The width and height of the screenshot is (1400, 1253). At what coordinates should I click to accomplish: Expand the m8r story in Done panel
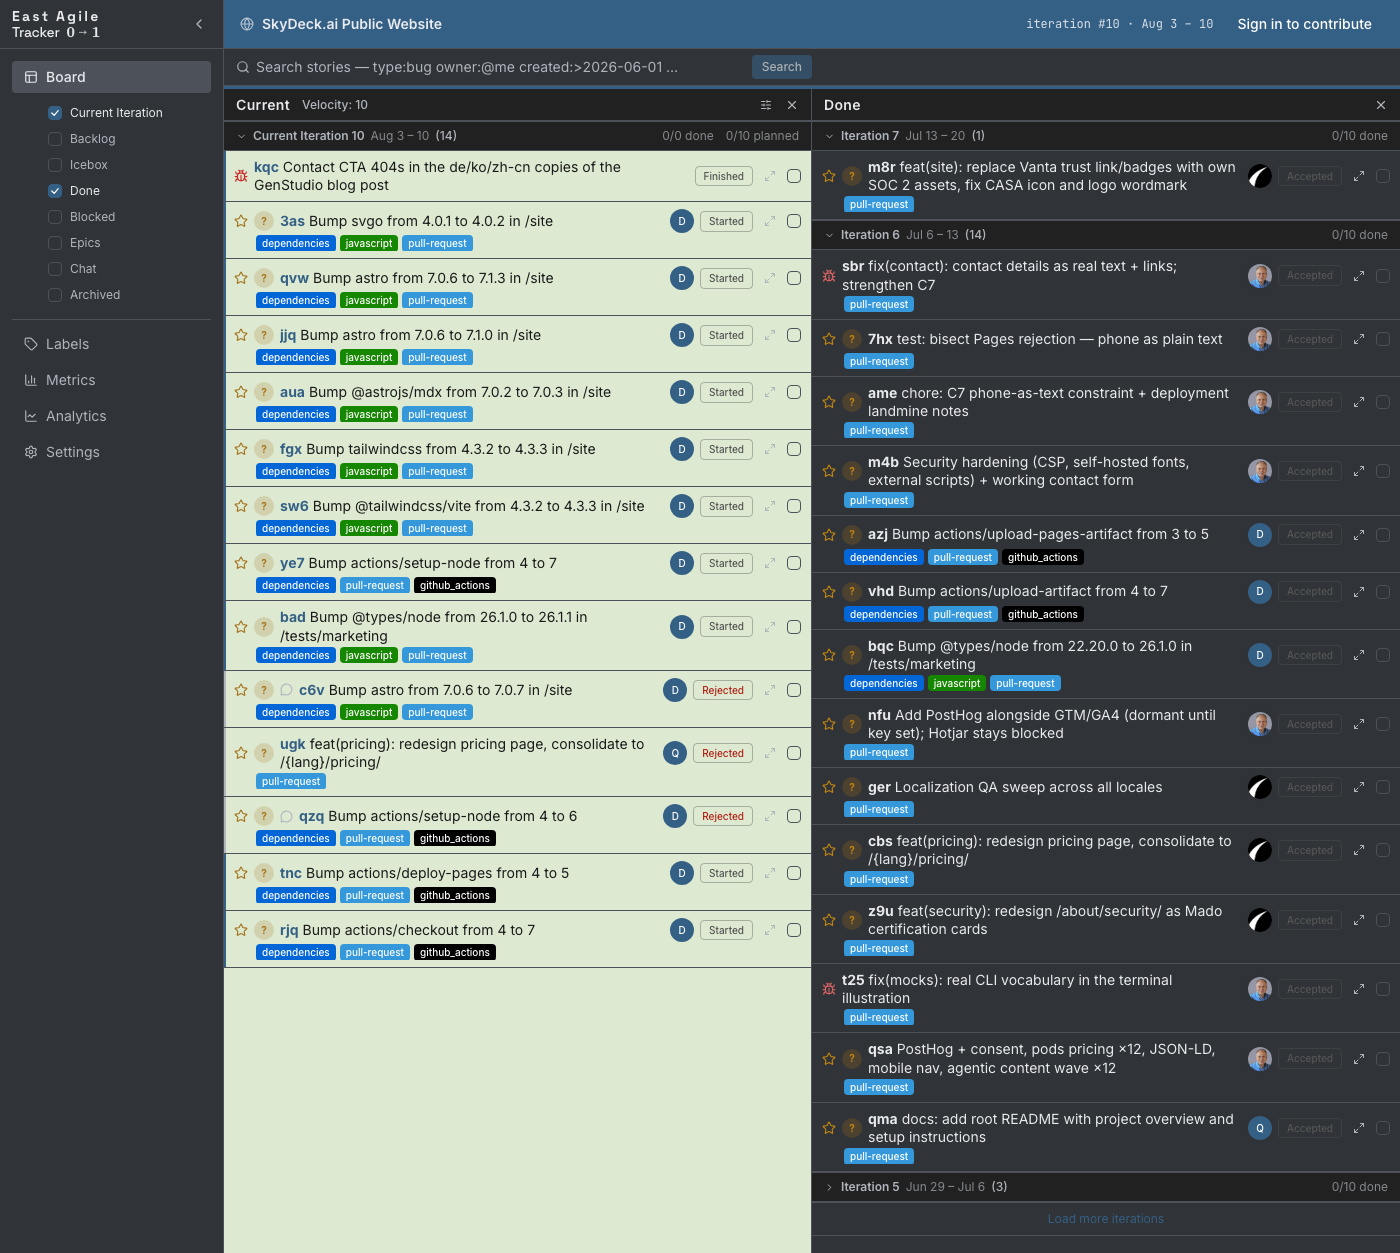point(1359,176)
